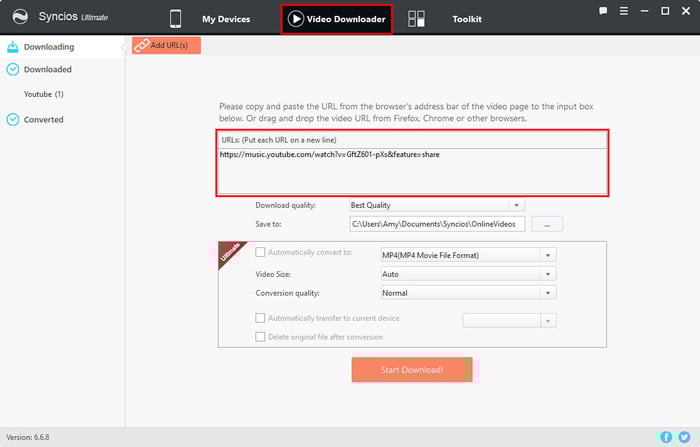
Task: Open the Conversion quality dropdown arrow
Action: (548, 293)
